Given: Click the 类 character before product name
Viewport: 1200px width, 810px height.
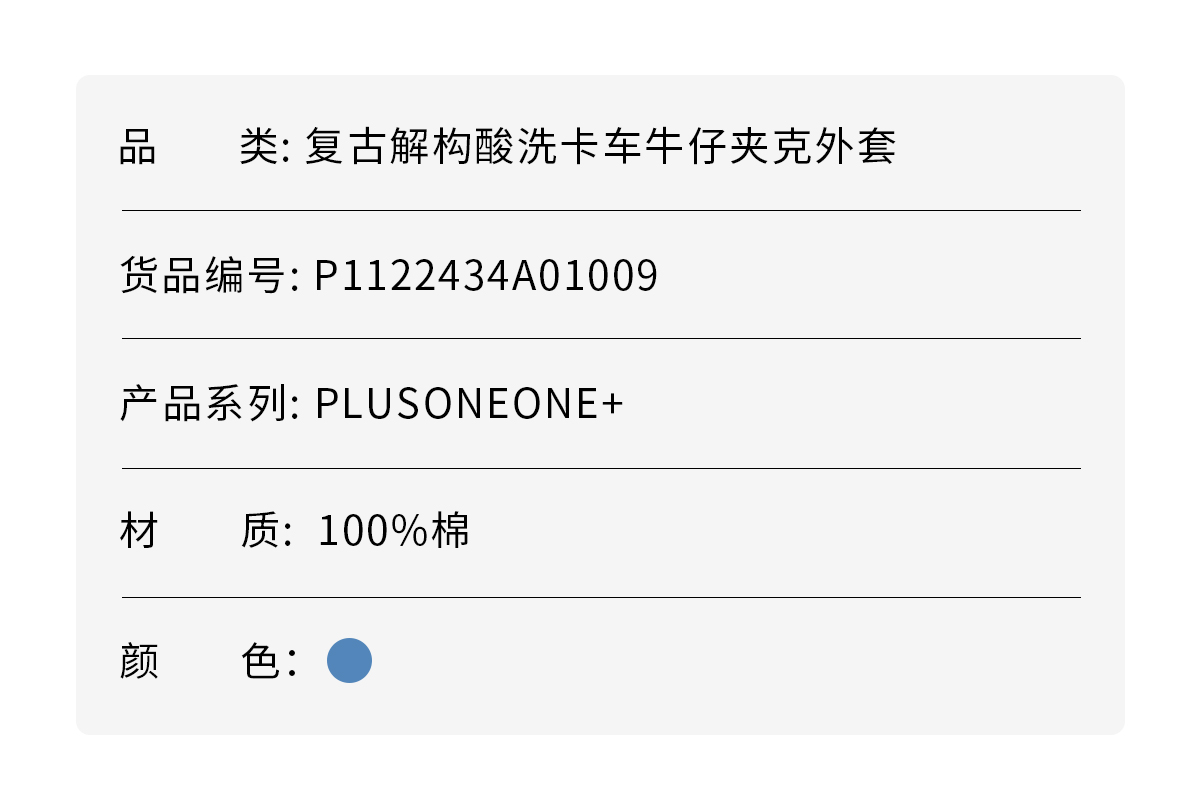Looking at the screenshot, I should click(258, 147).
